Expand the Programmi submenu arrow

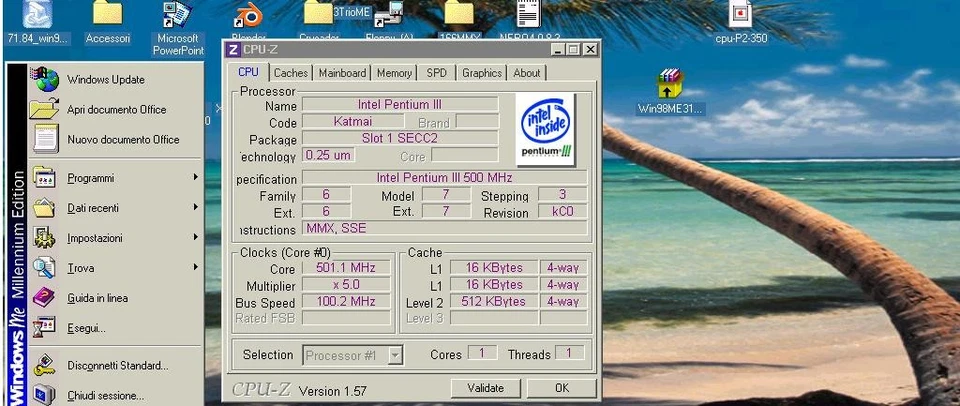[196, 178]
